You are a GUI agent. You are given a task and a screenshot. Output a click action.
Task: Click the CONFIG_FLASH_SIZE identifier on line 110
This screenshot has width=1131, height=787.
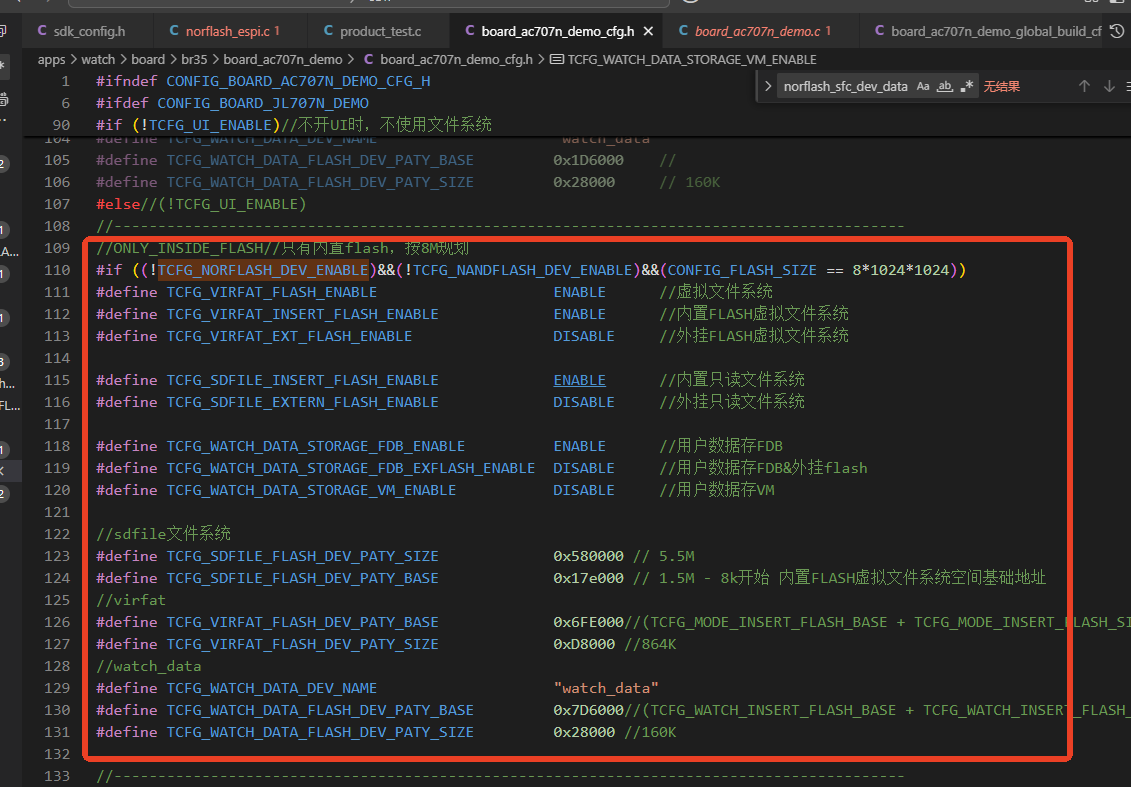(742, 270)
